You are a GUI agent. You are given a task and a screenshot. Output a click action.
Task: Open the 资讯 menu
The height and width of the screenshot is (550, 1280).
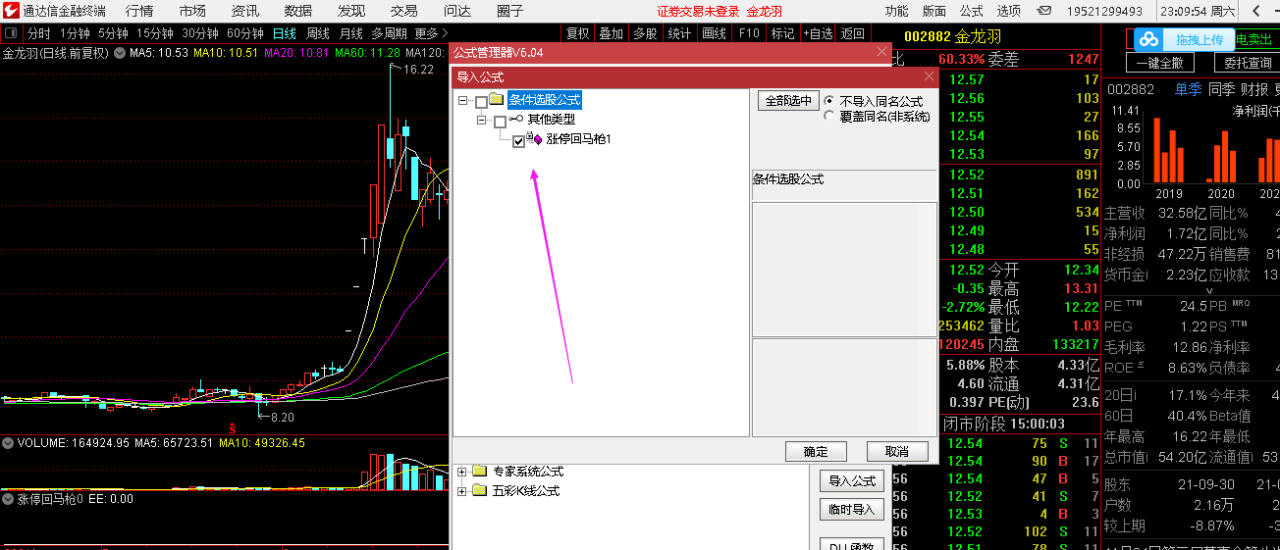coord(245,11)
